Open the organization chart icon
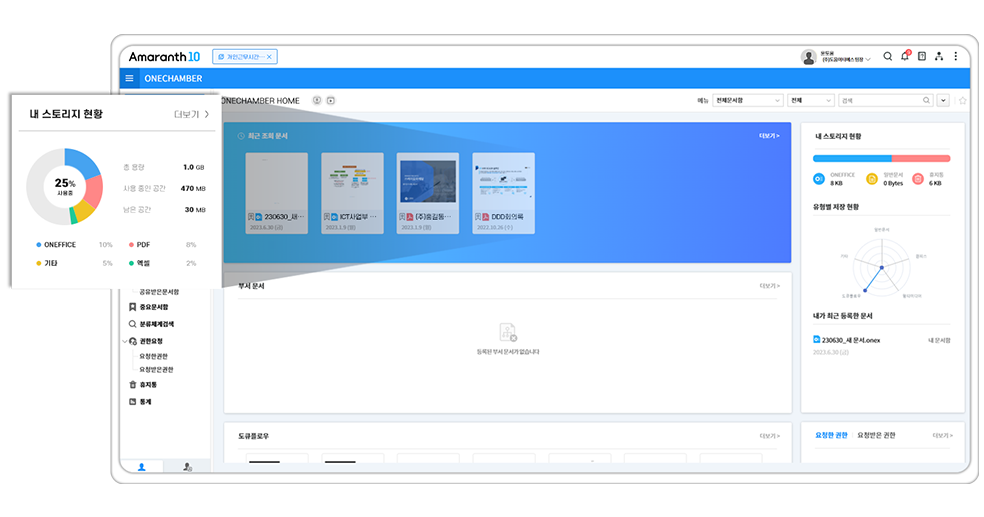 pos(938,57)
